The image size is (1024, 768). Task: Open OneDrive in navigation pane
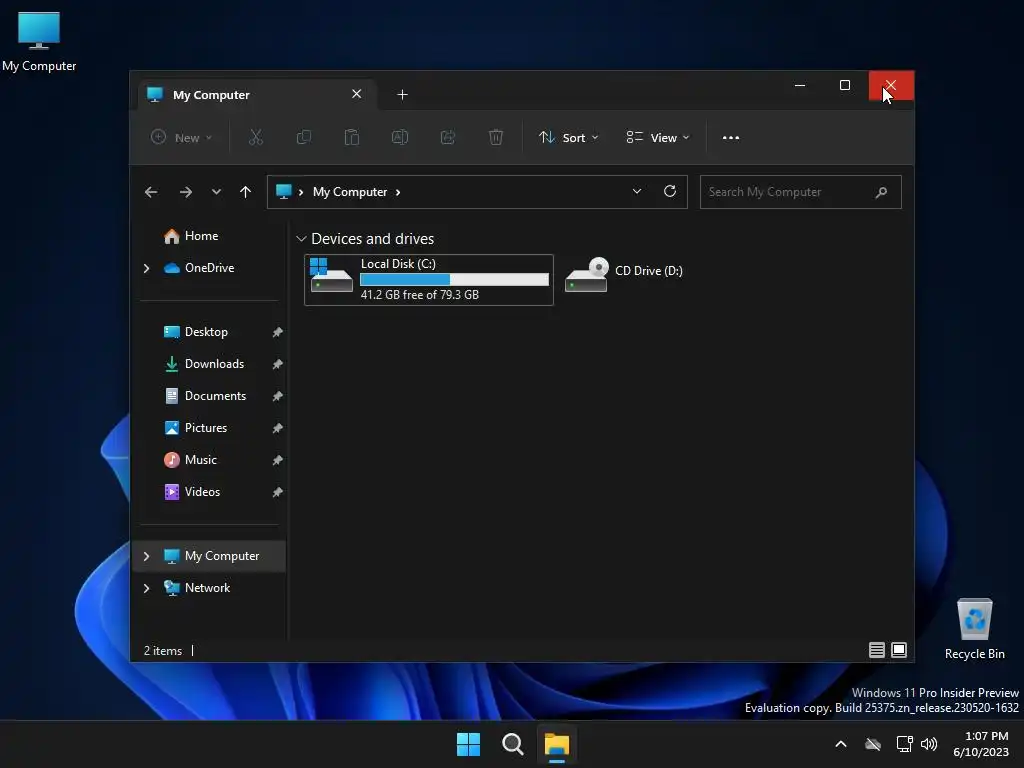[x=199, y=268]
